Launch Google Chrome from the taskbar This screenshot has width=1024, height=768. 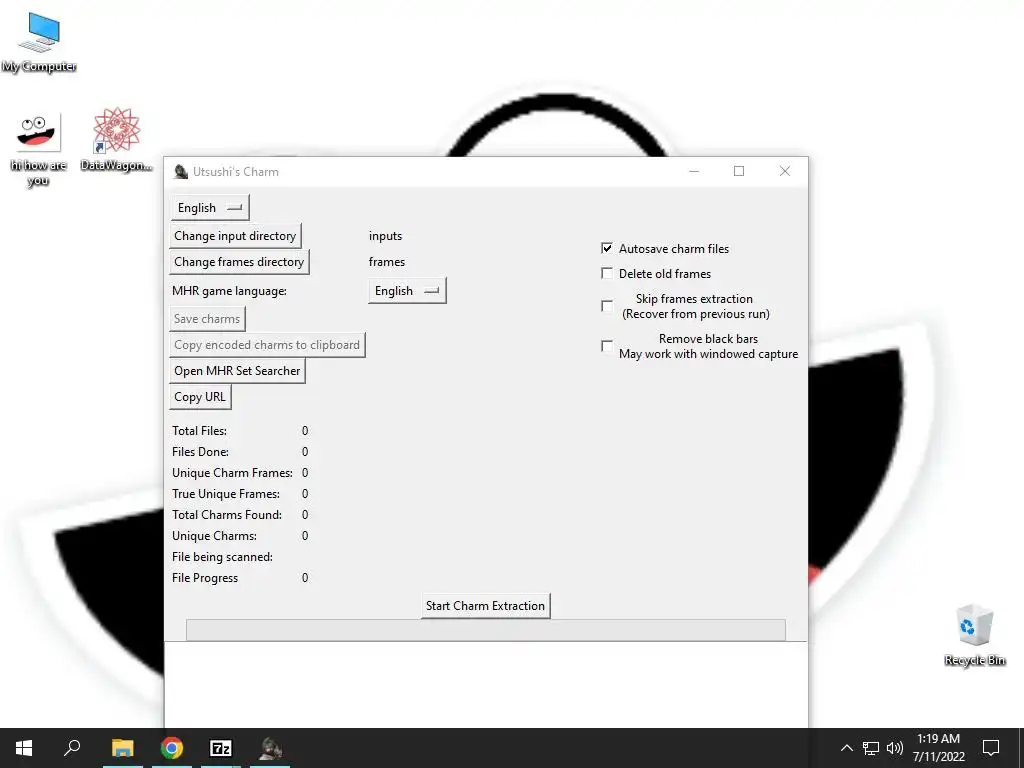click(172, 748)
